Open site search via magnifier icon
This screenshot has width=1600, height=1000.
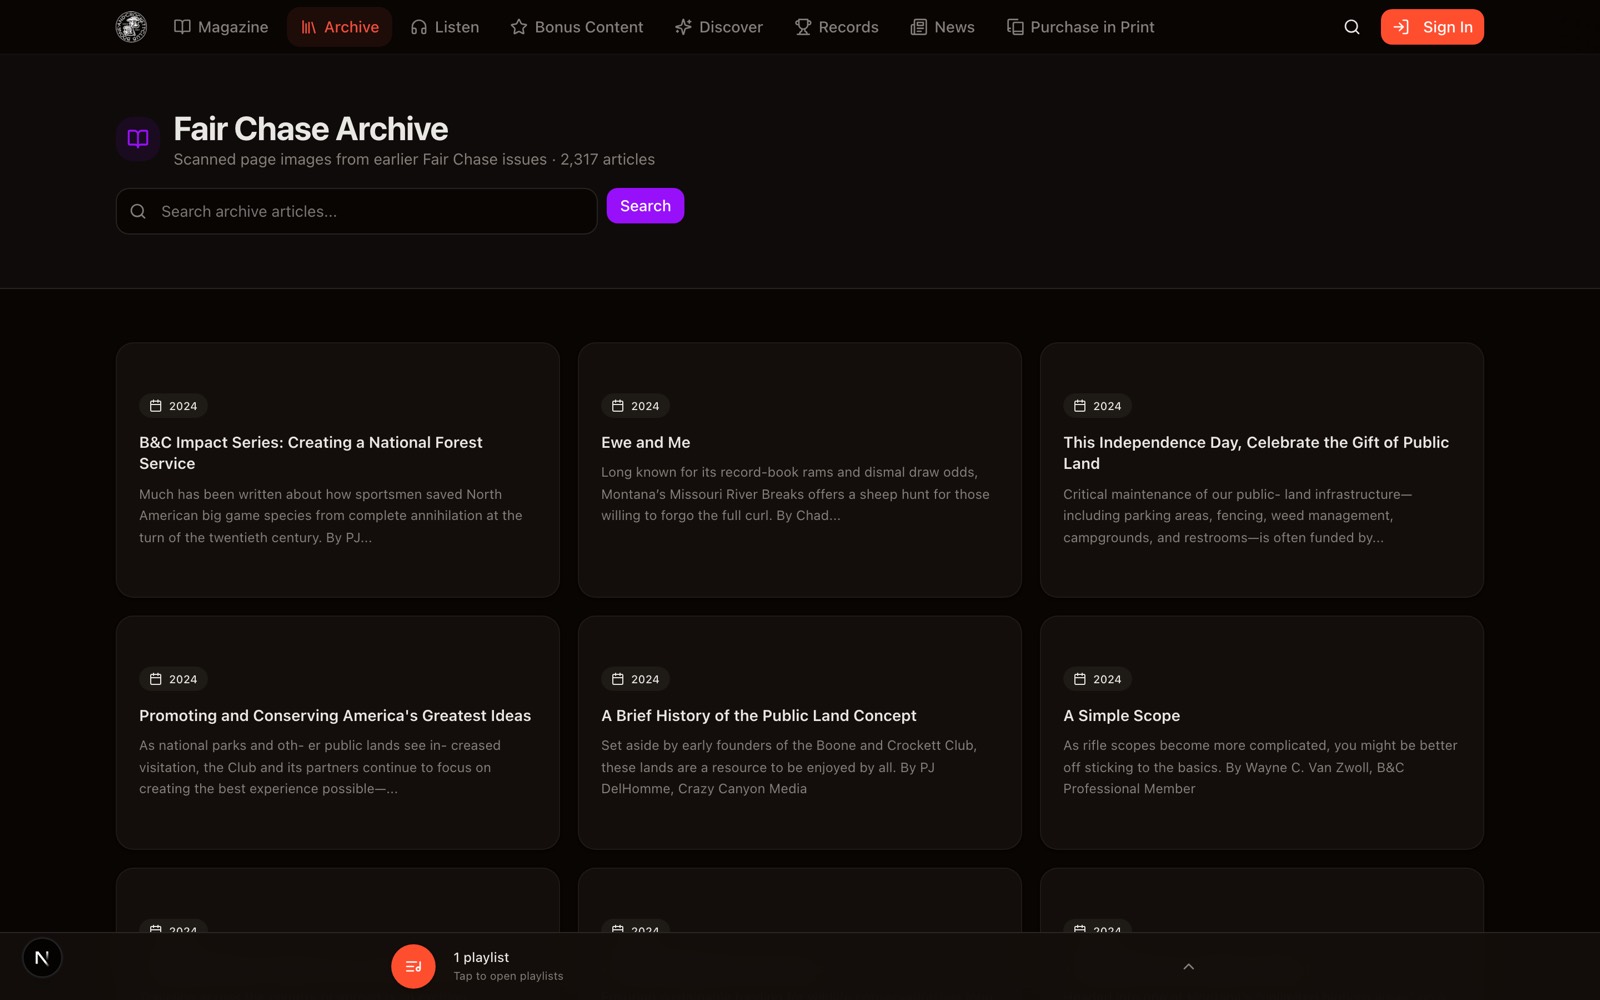pyautogui.click(x=1352, y=27)
